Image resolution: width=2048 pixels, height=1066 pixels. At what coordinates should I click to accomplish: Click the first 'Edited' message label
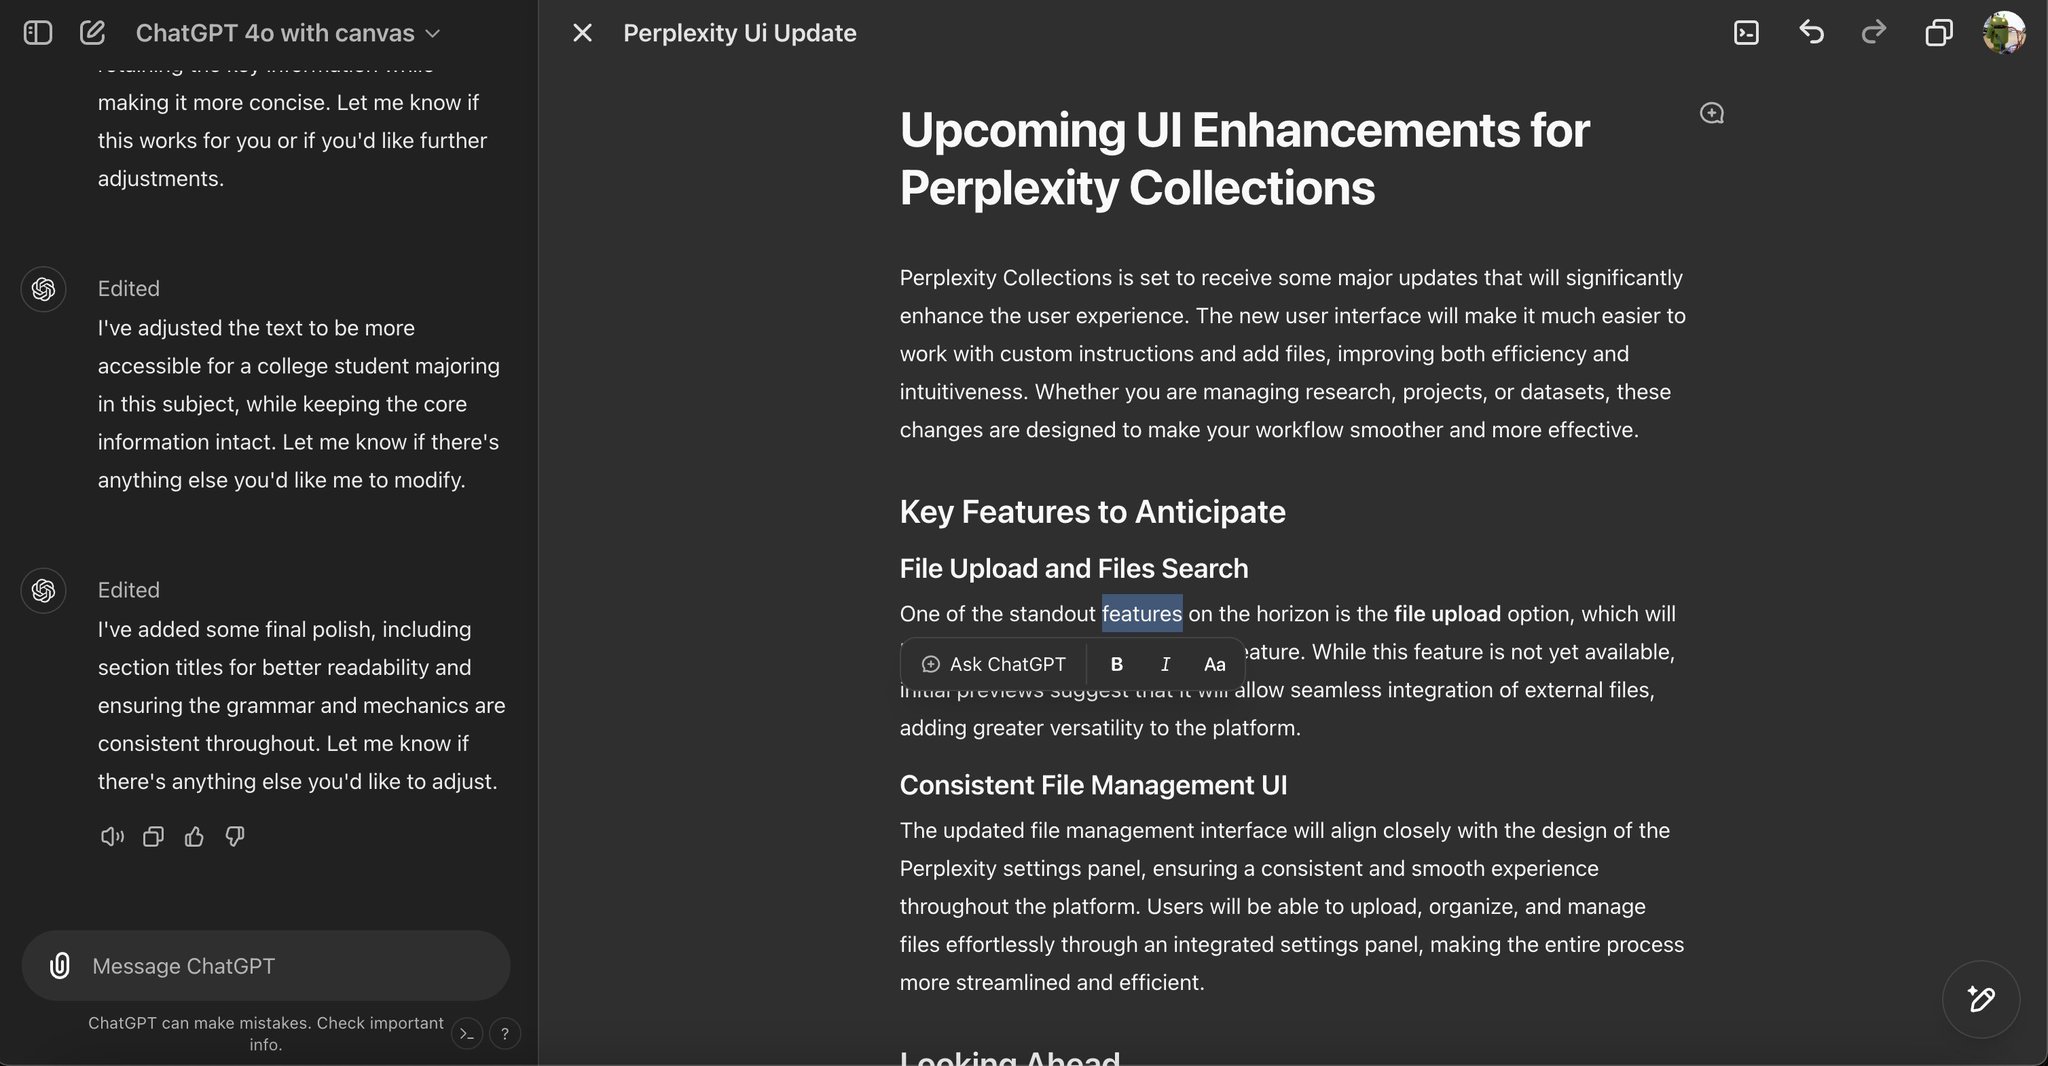[129, 289]
